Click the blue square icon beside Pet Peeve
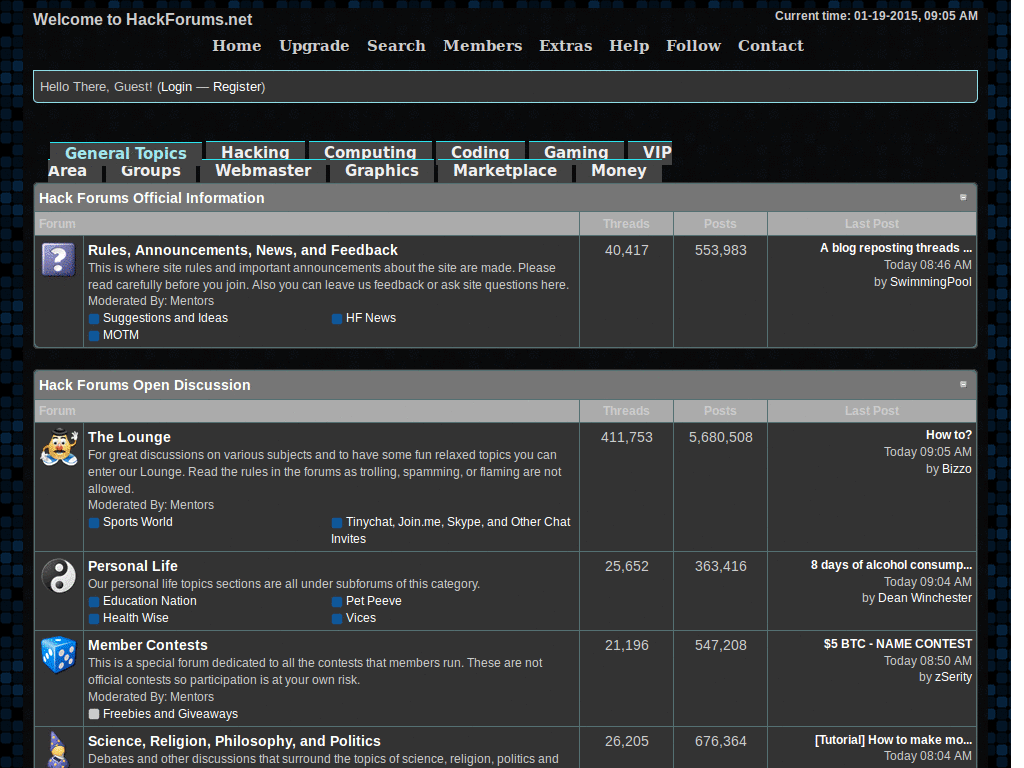 click(x=337, y=601)
